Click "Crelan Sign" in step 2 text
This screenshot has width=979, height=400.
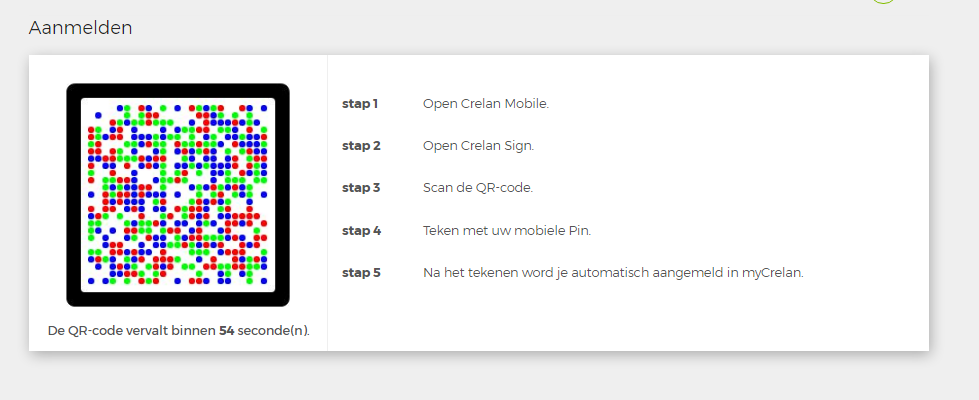tap(496, 145)
